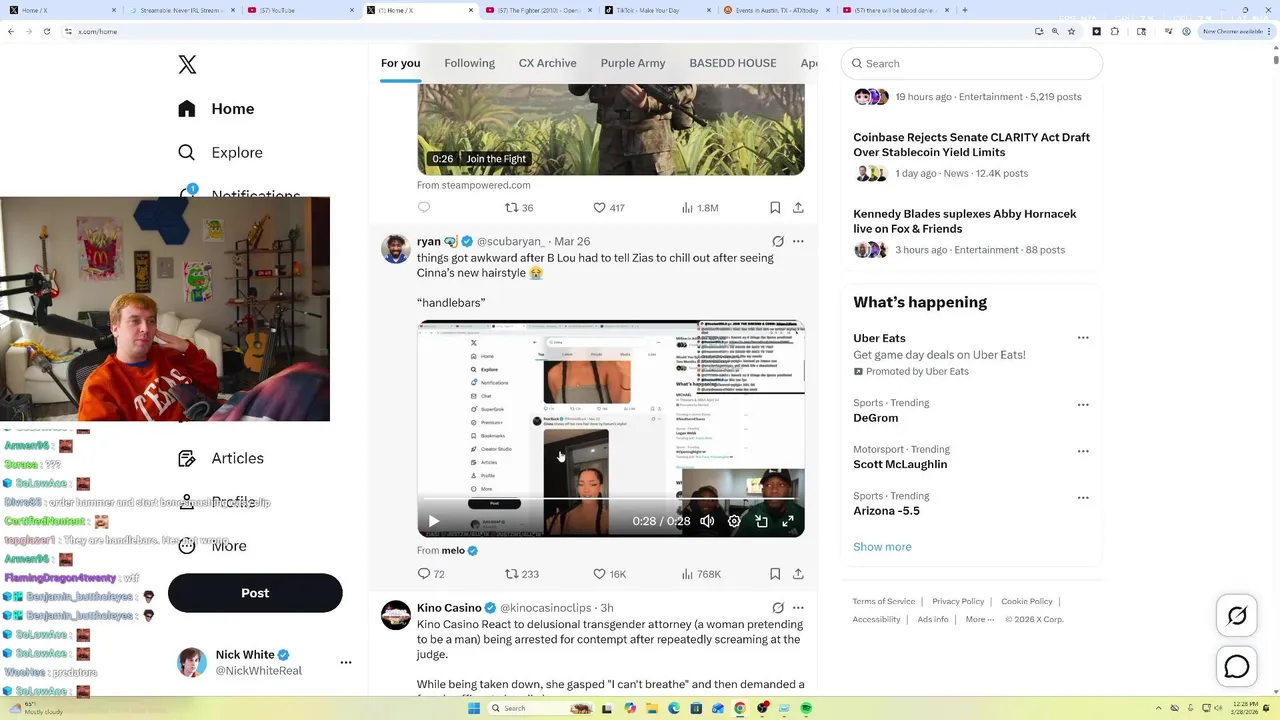This screenshot has width=1280, height=720.
Task: Open Grok explain on ryan's post
Action: [x=777, y=241]
